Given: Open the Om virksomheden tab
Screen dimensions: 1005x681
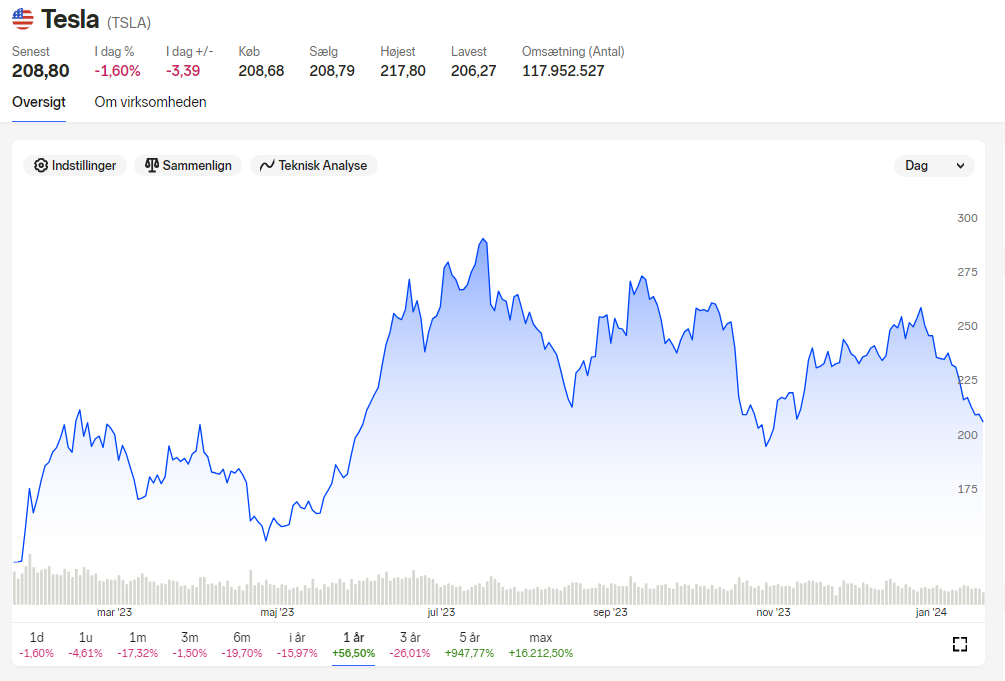Looking at the screenshot, I should coord(151,102).
